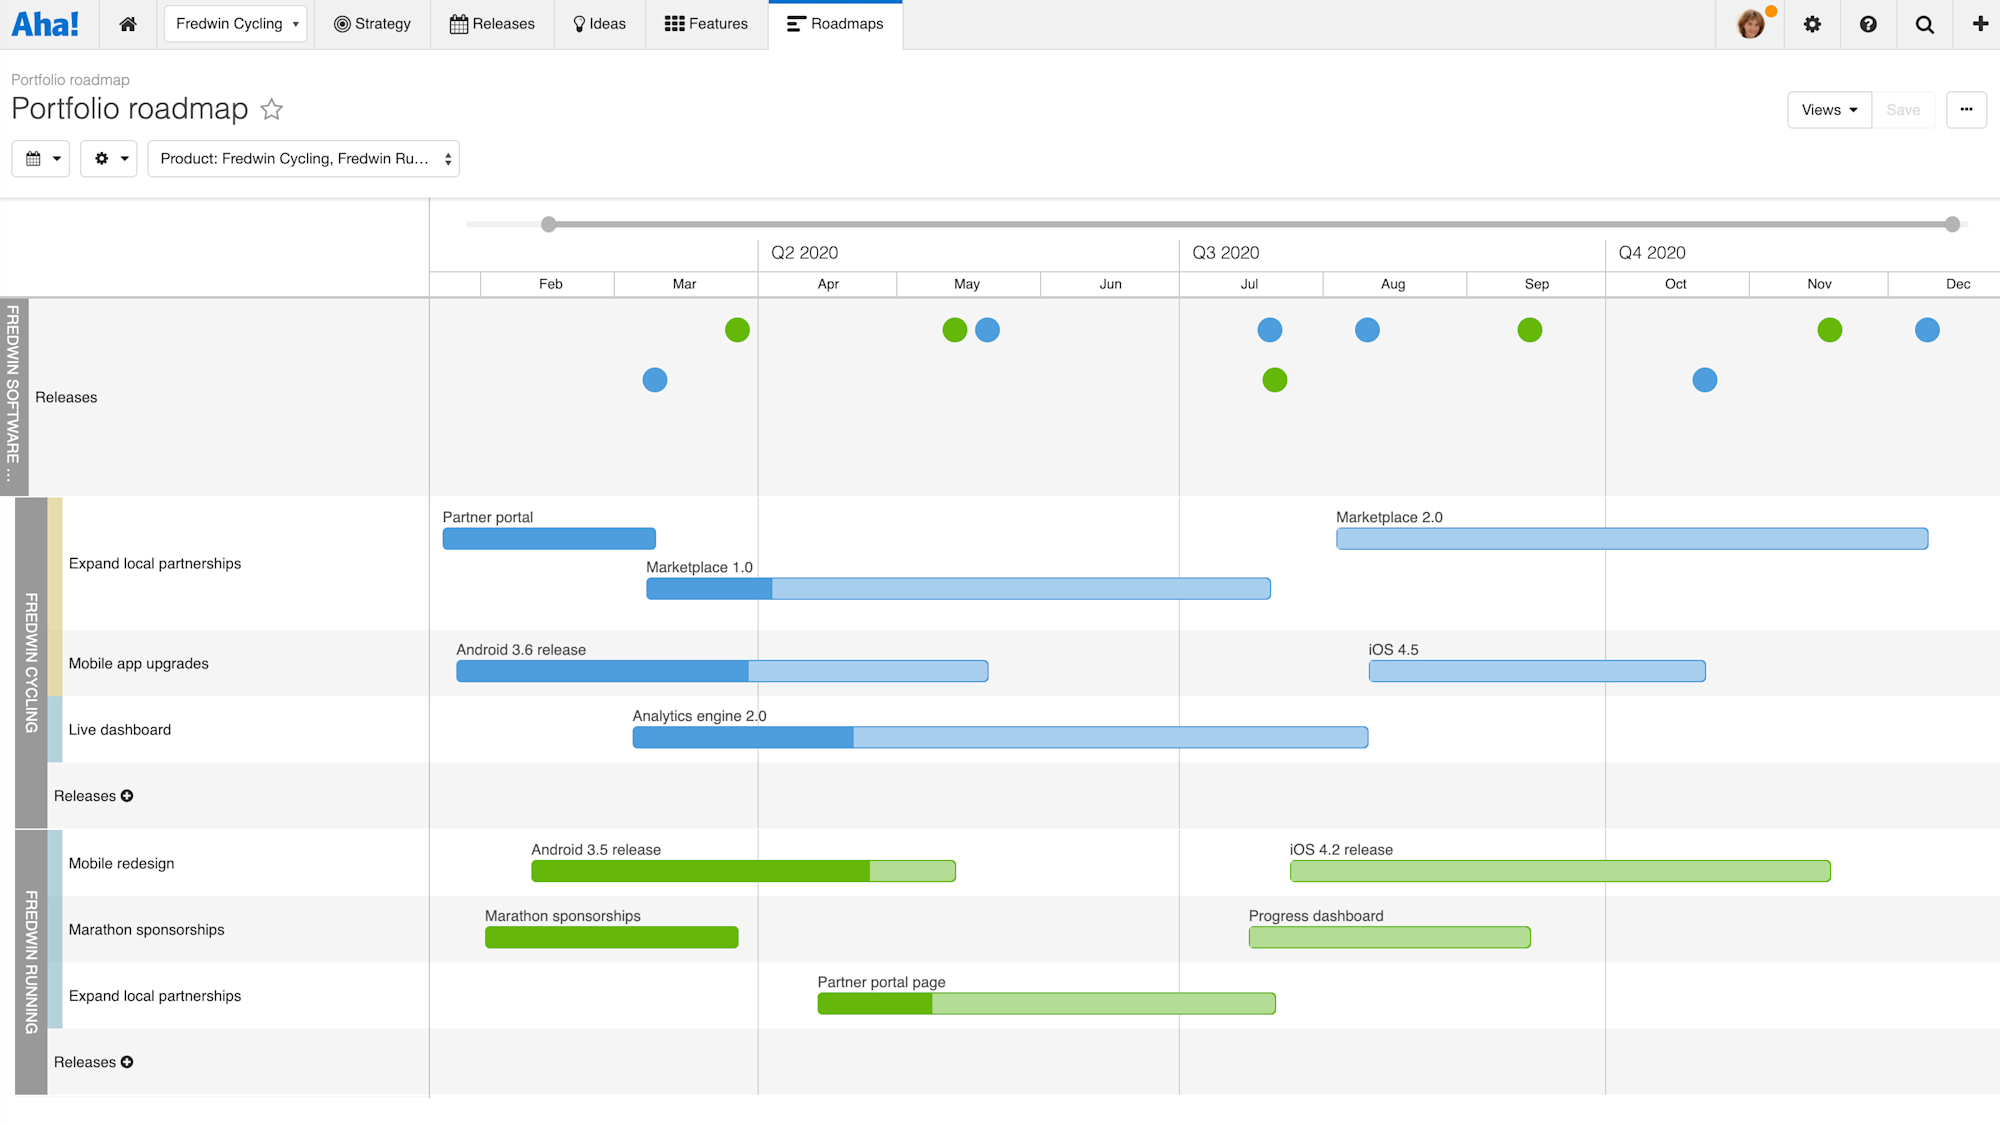Switch to the Roadmaps tab

click(x=835, y=23)
